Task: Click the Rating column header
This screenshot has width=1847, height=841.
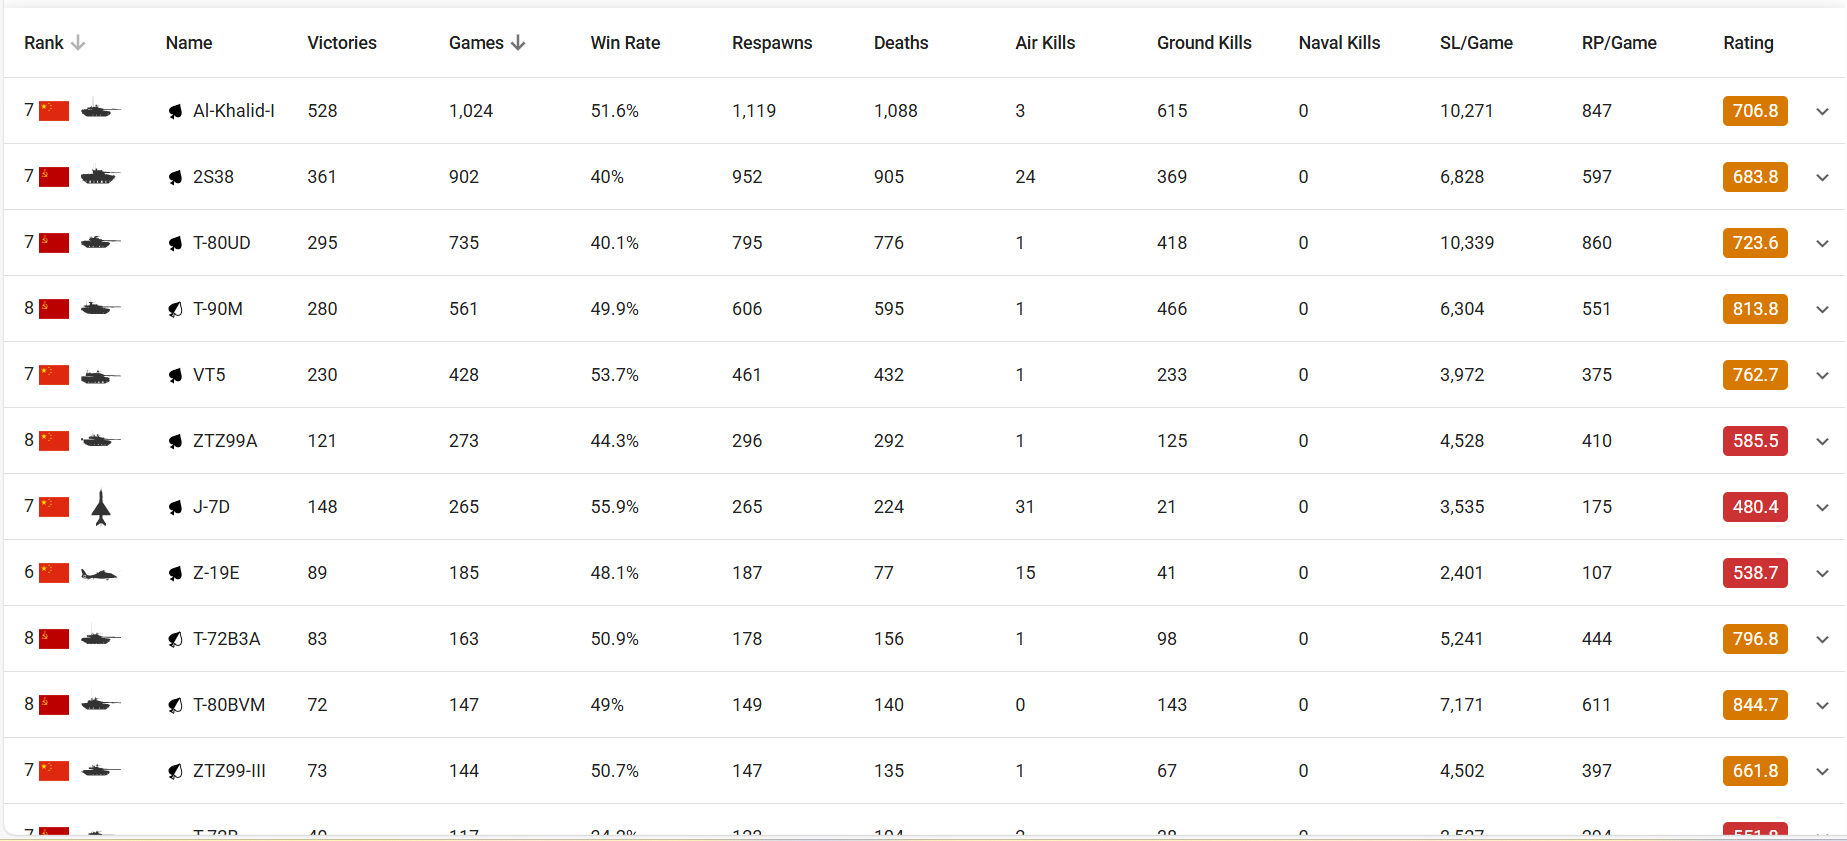Action: click(x=1748, y=43)
